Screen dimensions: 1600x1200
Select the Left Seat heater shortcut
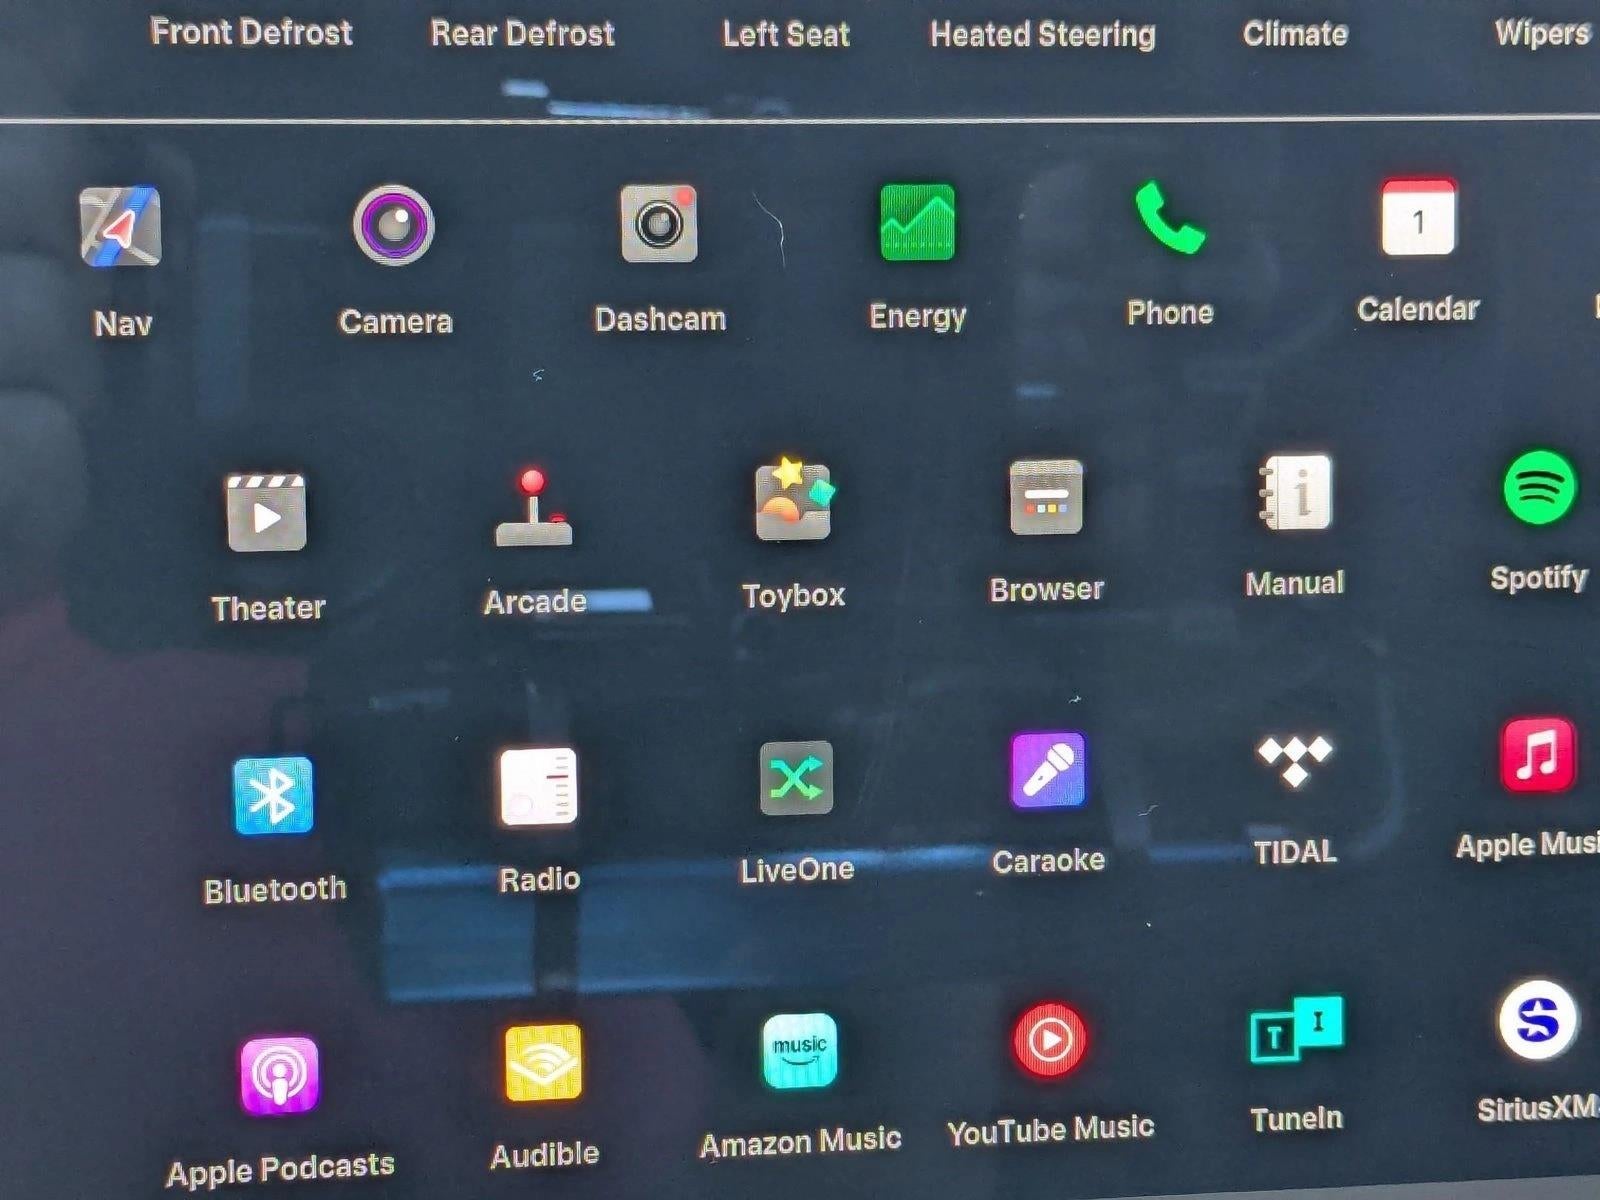[786, 34]
